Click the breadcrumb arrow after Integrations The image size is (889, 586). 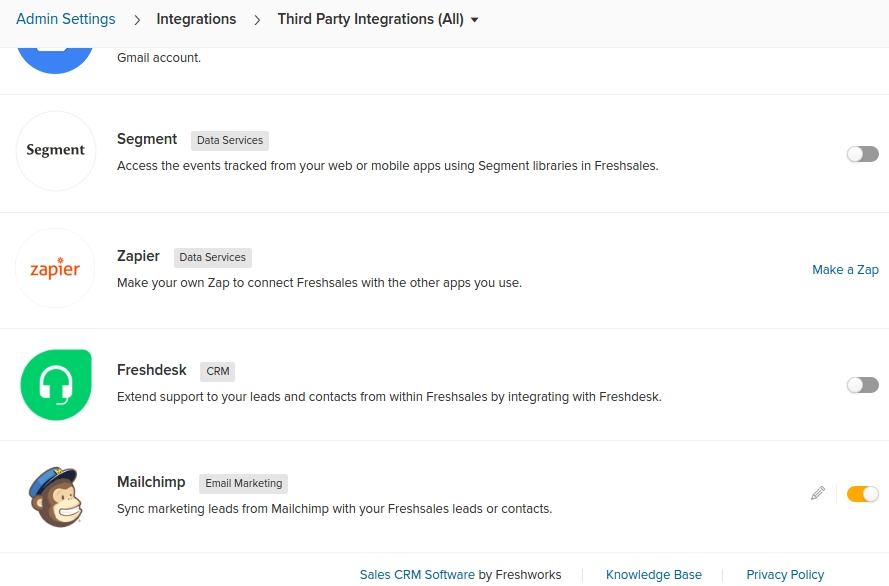pyautogui.click(x=257, y=20)
